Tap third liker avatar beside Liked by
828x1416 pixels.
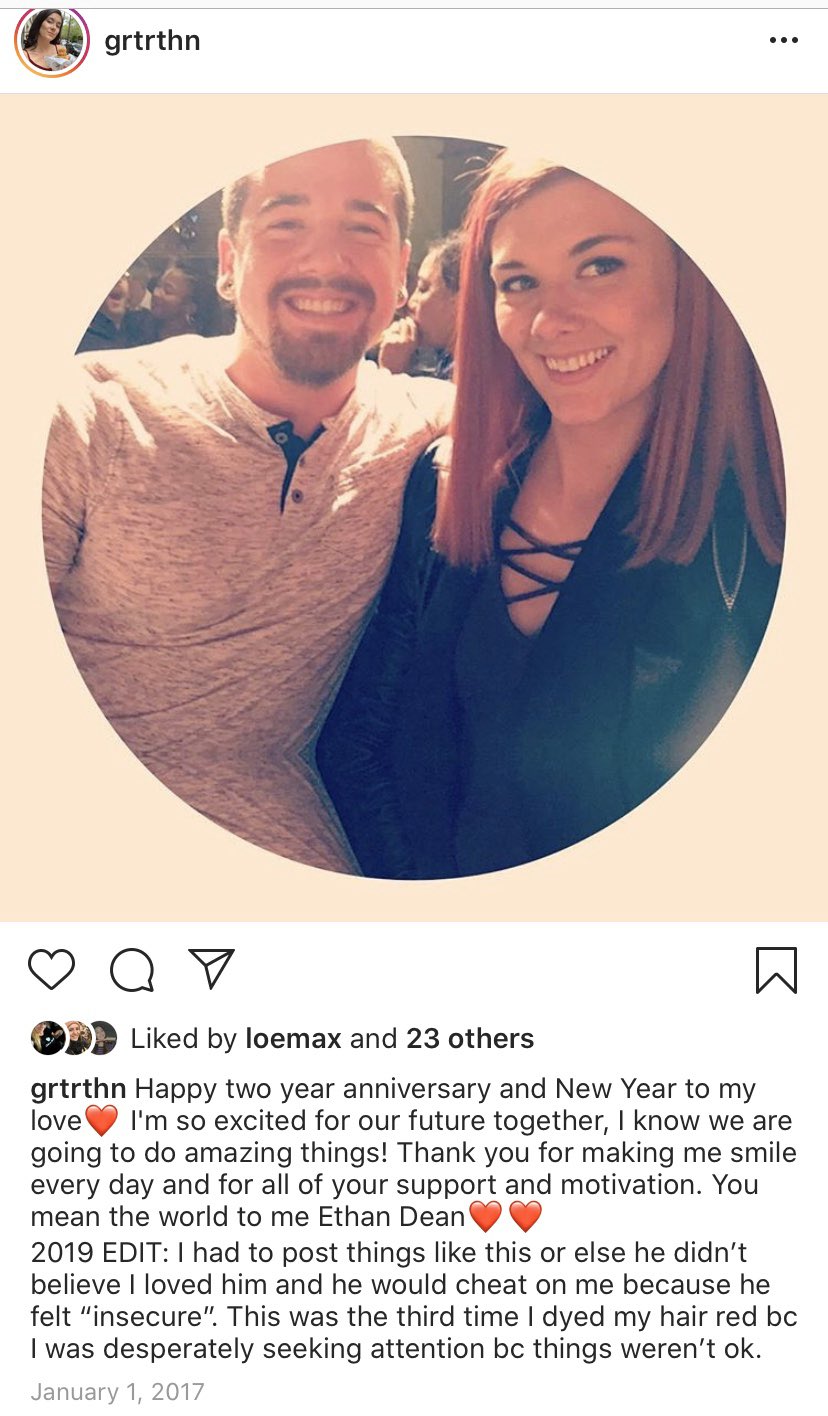101,1039
